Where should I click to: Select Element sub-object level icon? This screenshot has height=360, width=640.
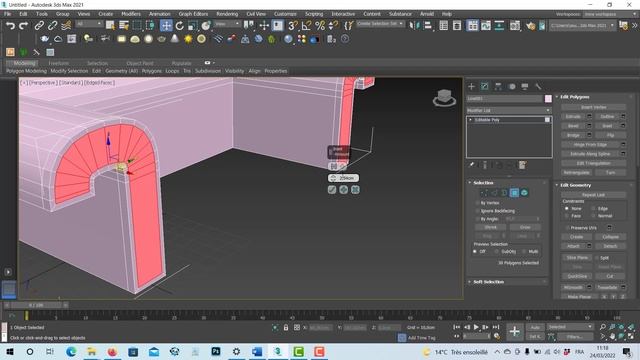[524, 193]
